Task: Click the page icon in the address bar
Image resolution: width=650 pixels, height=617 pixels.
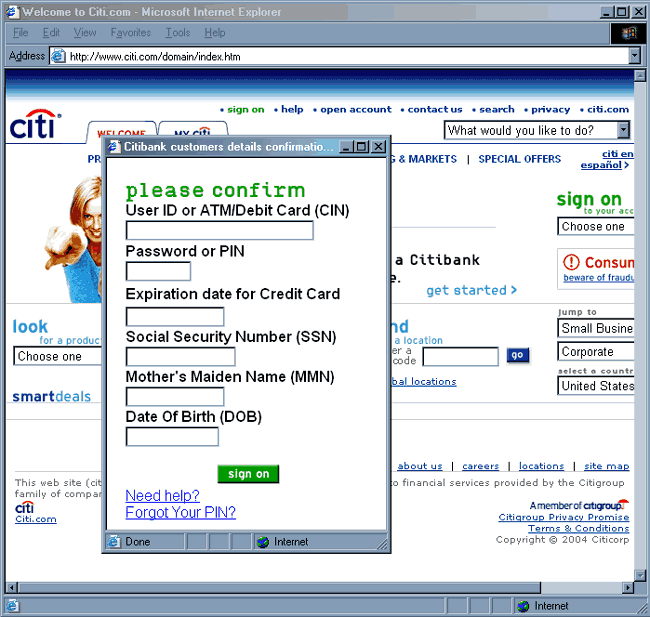Action: tap(58, 56)
